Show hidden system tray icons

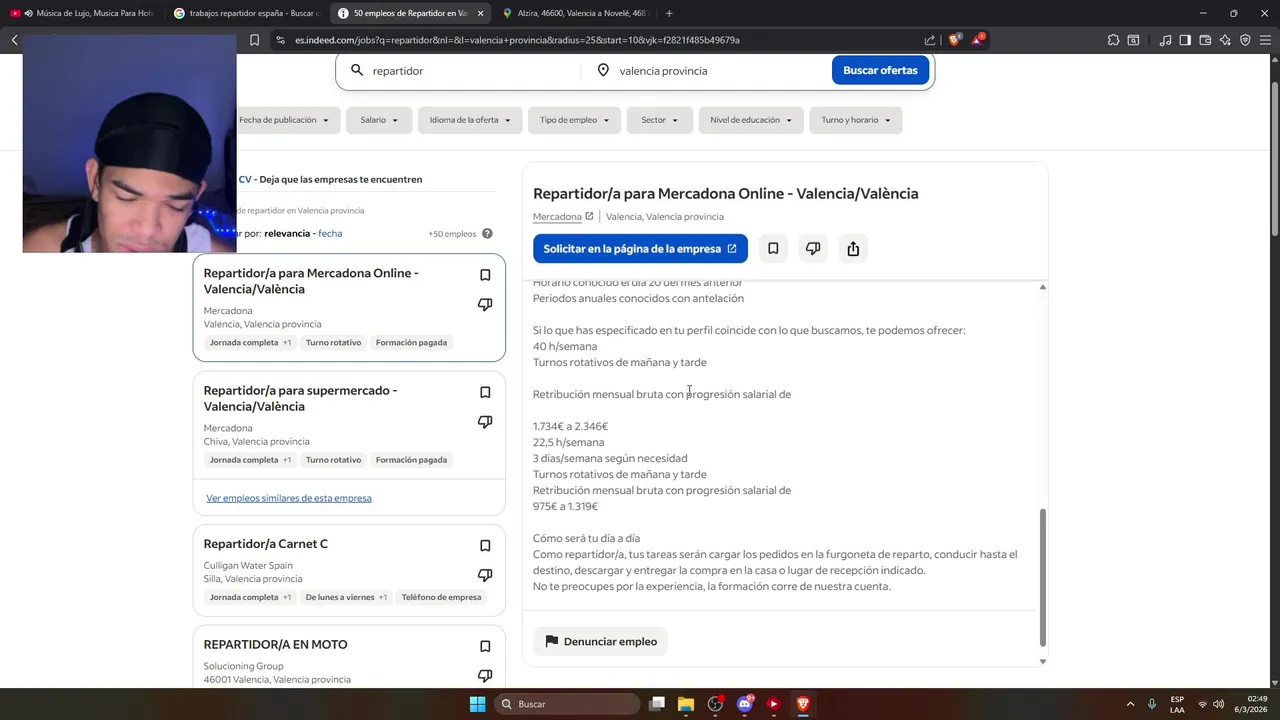[x=1131, y=704]
